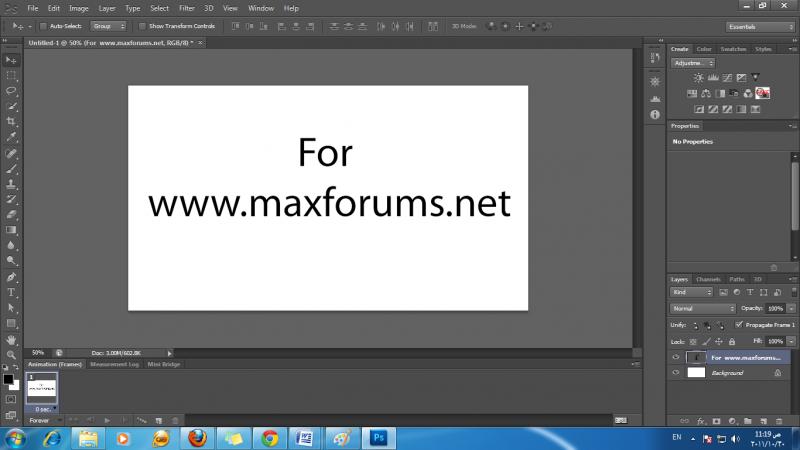Hide the Background layer
The height and width of the screenshot is (450, 800).
[676, 372]
